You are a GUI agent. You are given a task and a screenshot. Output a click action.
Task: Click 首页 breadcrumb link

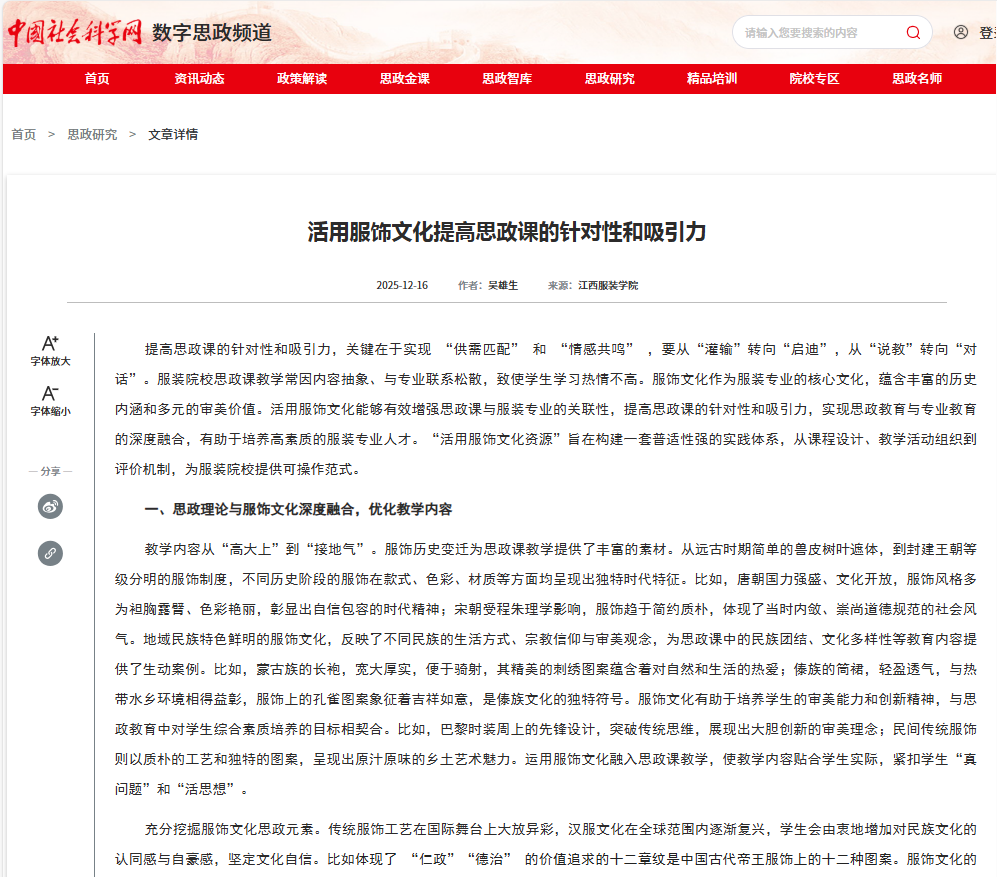tap(24, 134)
